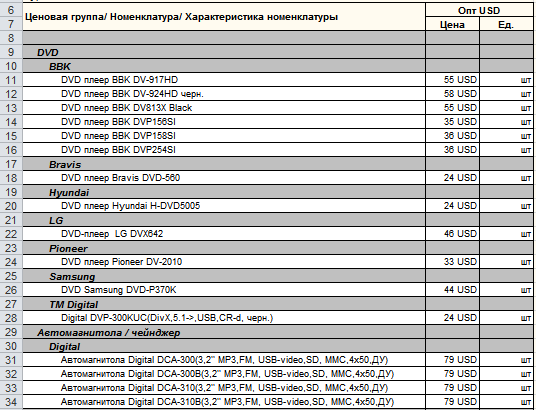Select the Hyundai subgroup cell

click(224, 192)
